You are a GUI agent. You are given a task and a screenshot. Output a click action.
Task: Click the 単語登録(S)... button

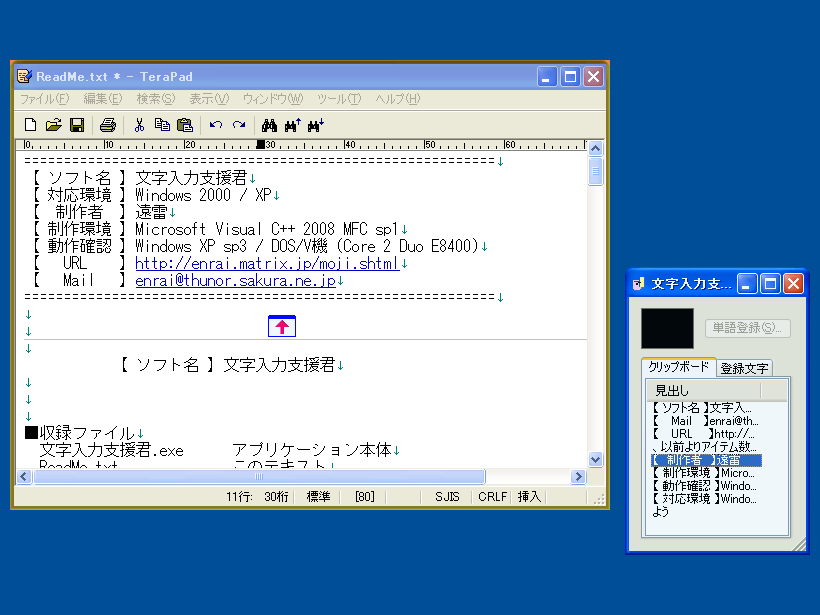coord(747,328)
